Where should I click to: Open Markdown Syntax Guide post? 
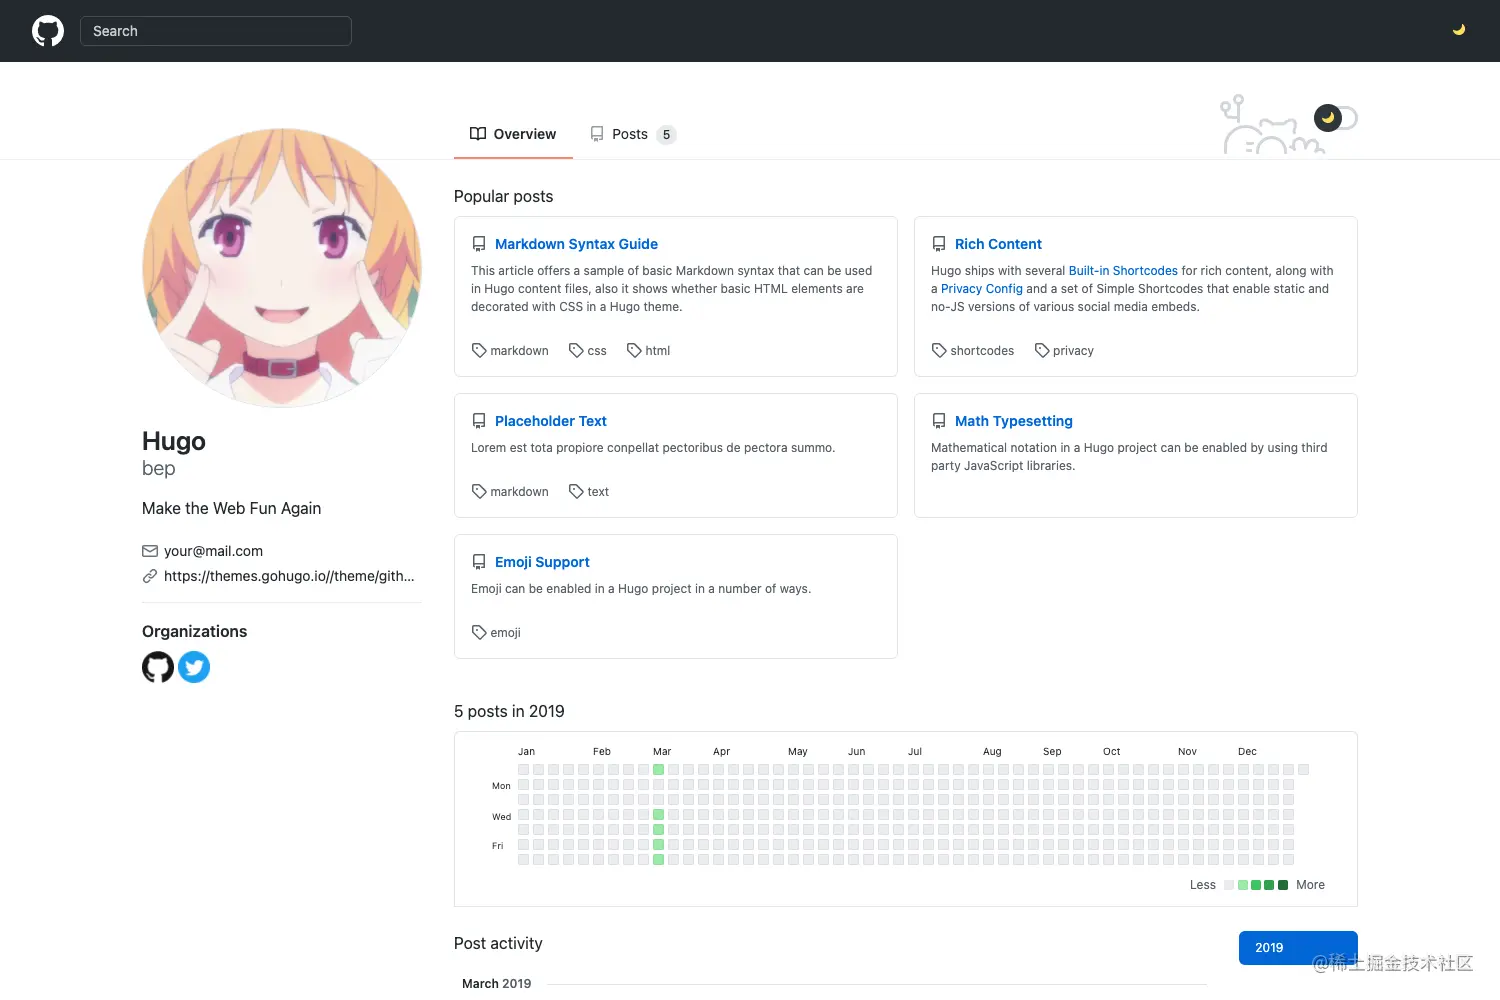(x=576, y=244)
